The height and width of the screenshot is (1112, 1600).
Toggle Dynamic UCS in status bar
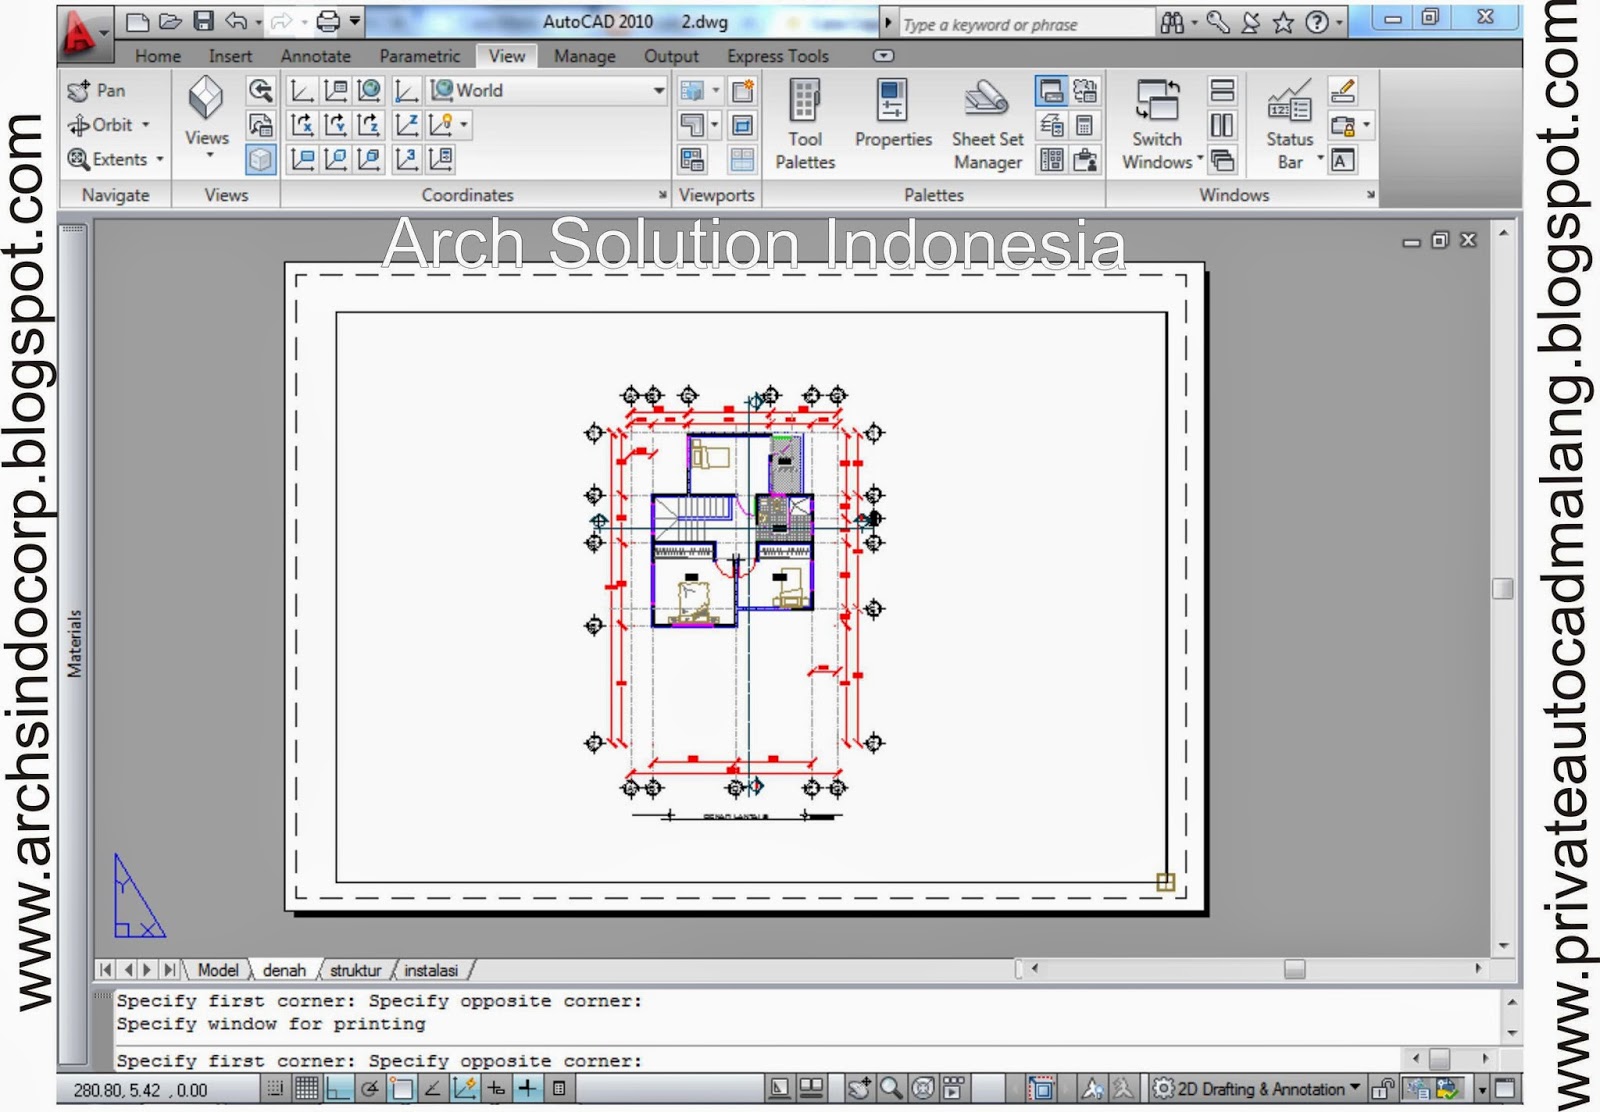tap(465, 1088)
